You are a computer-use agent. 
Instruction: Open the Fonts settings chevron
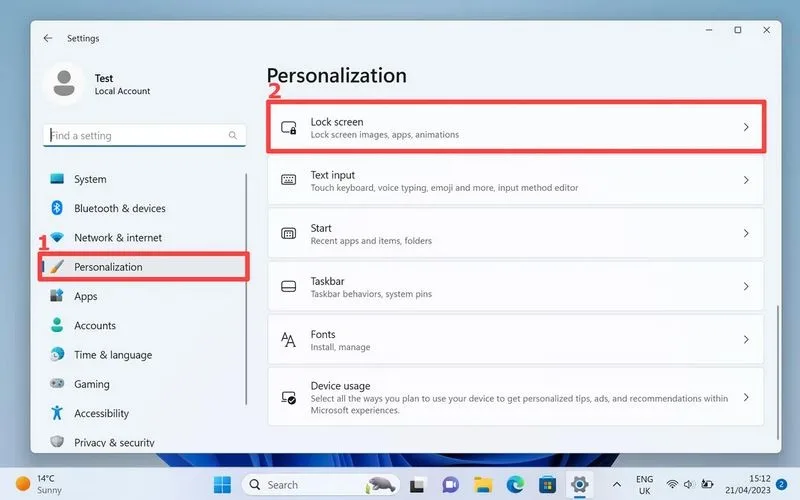click(x=746, y=339)
